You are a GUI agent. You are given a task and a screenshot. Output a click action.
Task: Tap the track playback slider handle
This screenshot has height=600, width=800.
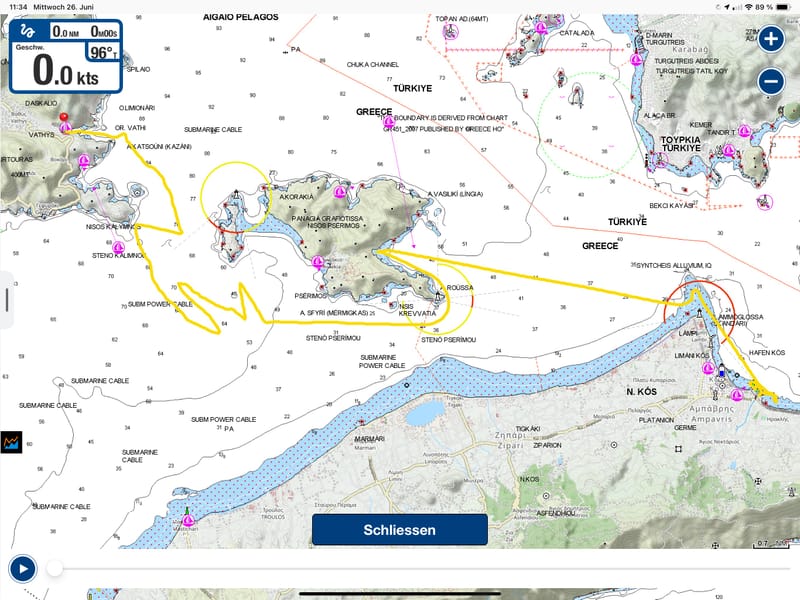point(55,569)
